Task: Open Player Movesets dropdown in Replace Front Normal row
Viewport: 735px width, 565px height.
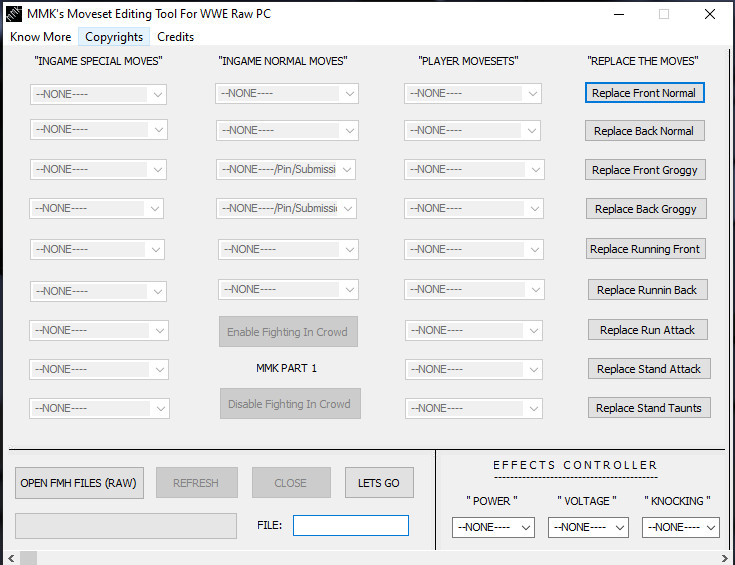Action: (x=473, y=93)
